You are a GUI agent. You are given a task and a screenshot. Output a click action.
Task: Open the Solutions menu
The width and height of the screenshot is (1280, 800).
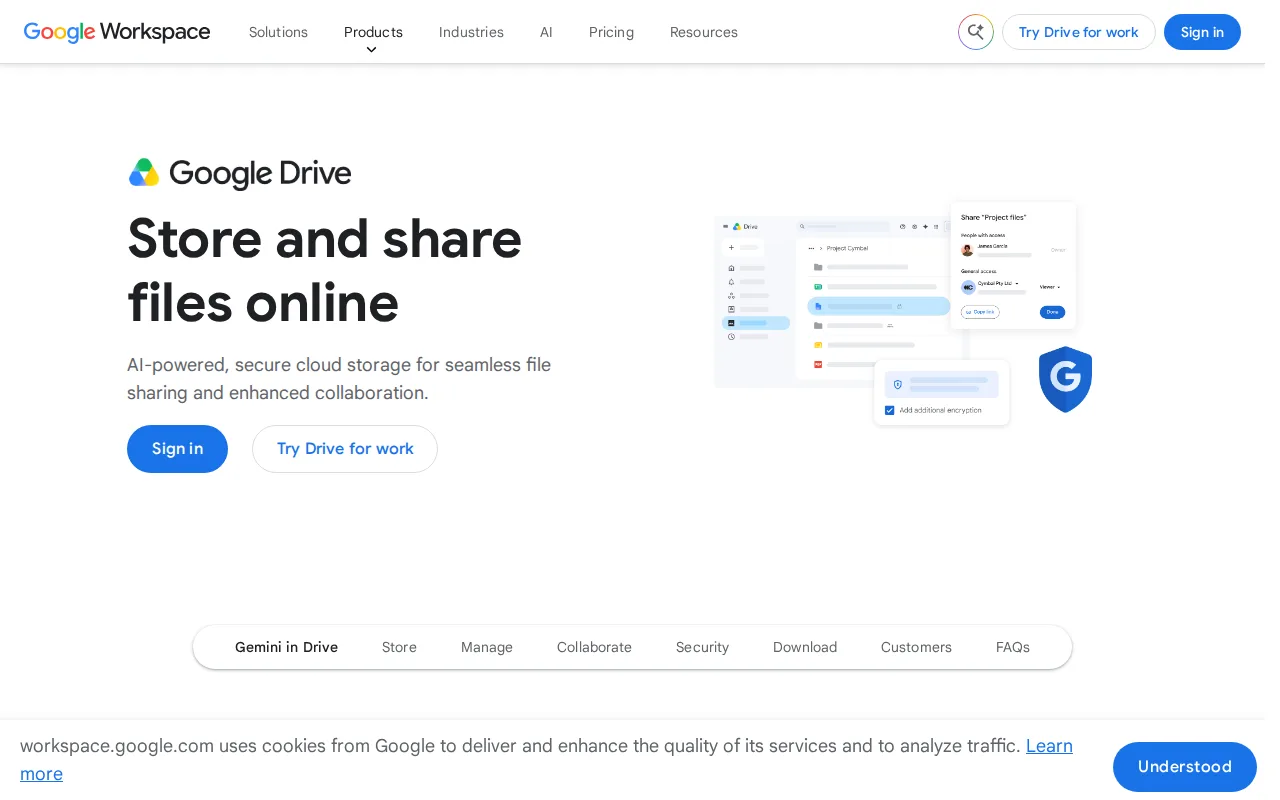pos(278,32)
